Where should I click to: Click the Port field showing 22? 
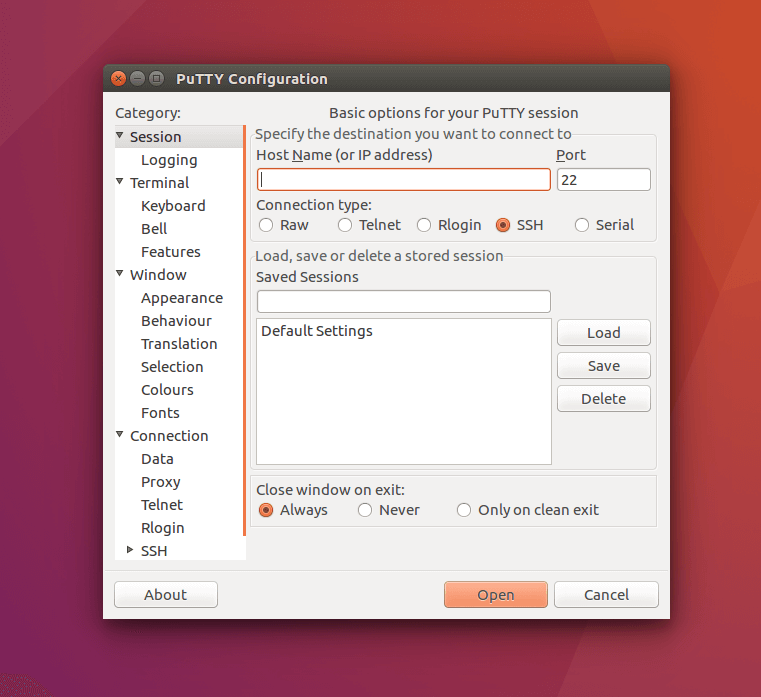point(604,180)
